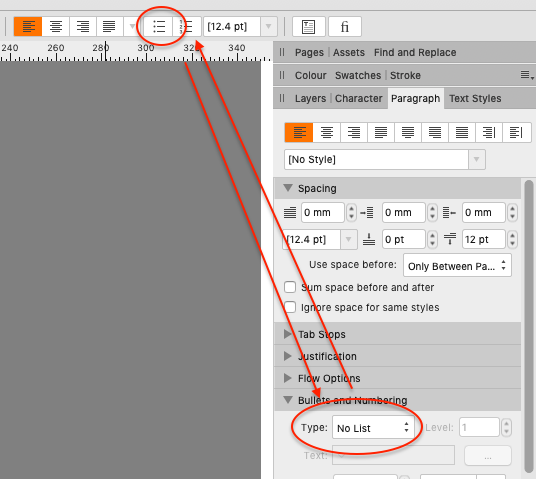
Task: Switch to the Character tab
Action: pos(359,98)
